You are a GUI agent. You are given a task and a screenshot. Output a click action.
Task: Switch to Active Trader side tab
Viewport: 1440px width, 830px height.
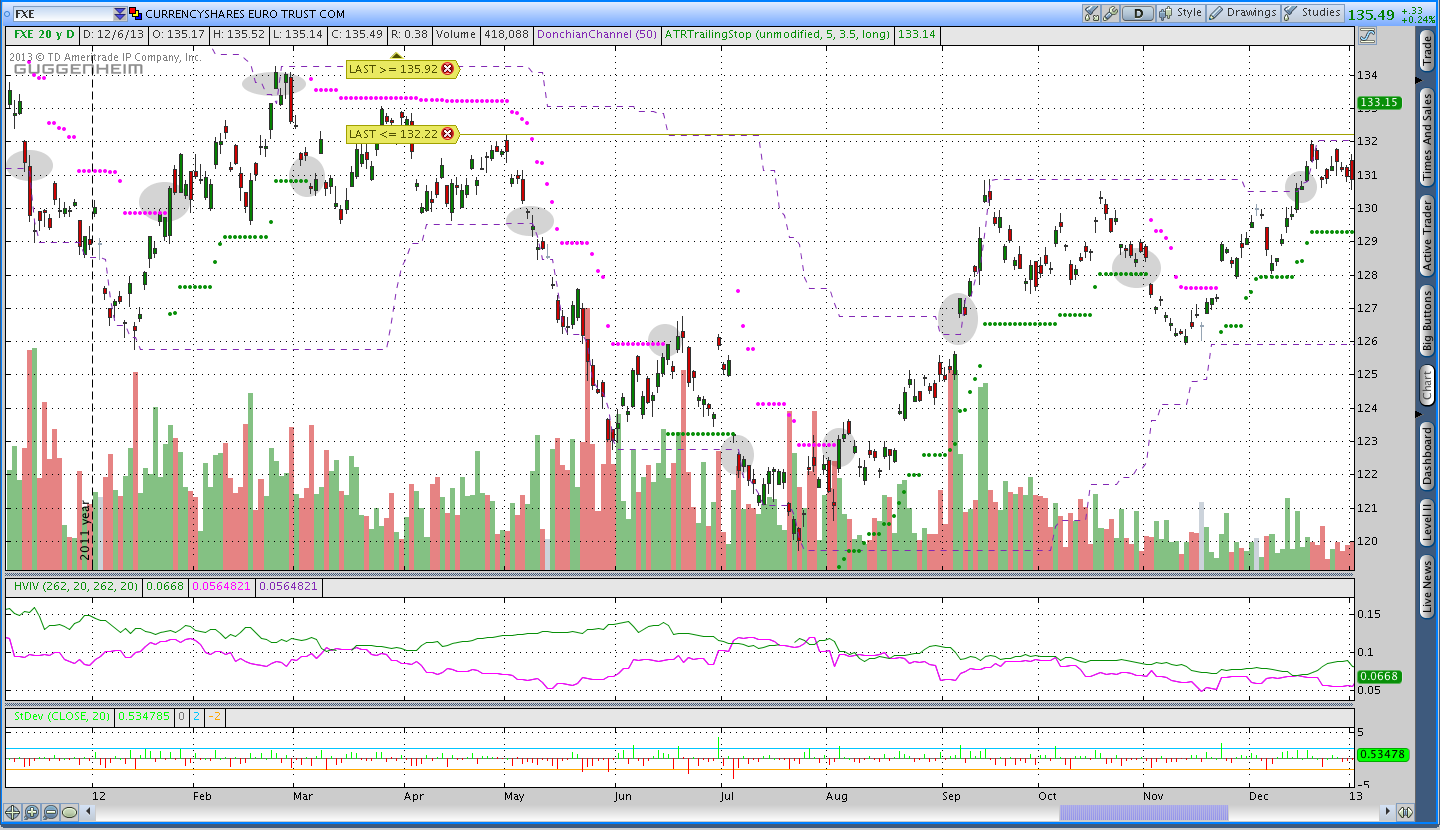(x=1427, y=235)
